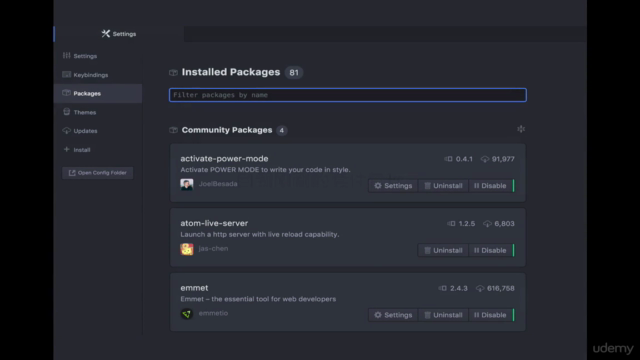
Task: Click the Install plus icon
Action: click(67, 149)
